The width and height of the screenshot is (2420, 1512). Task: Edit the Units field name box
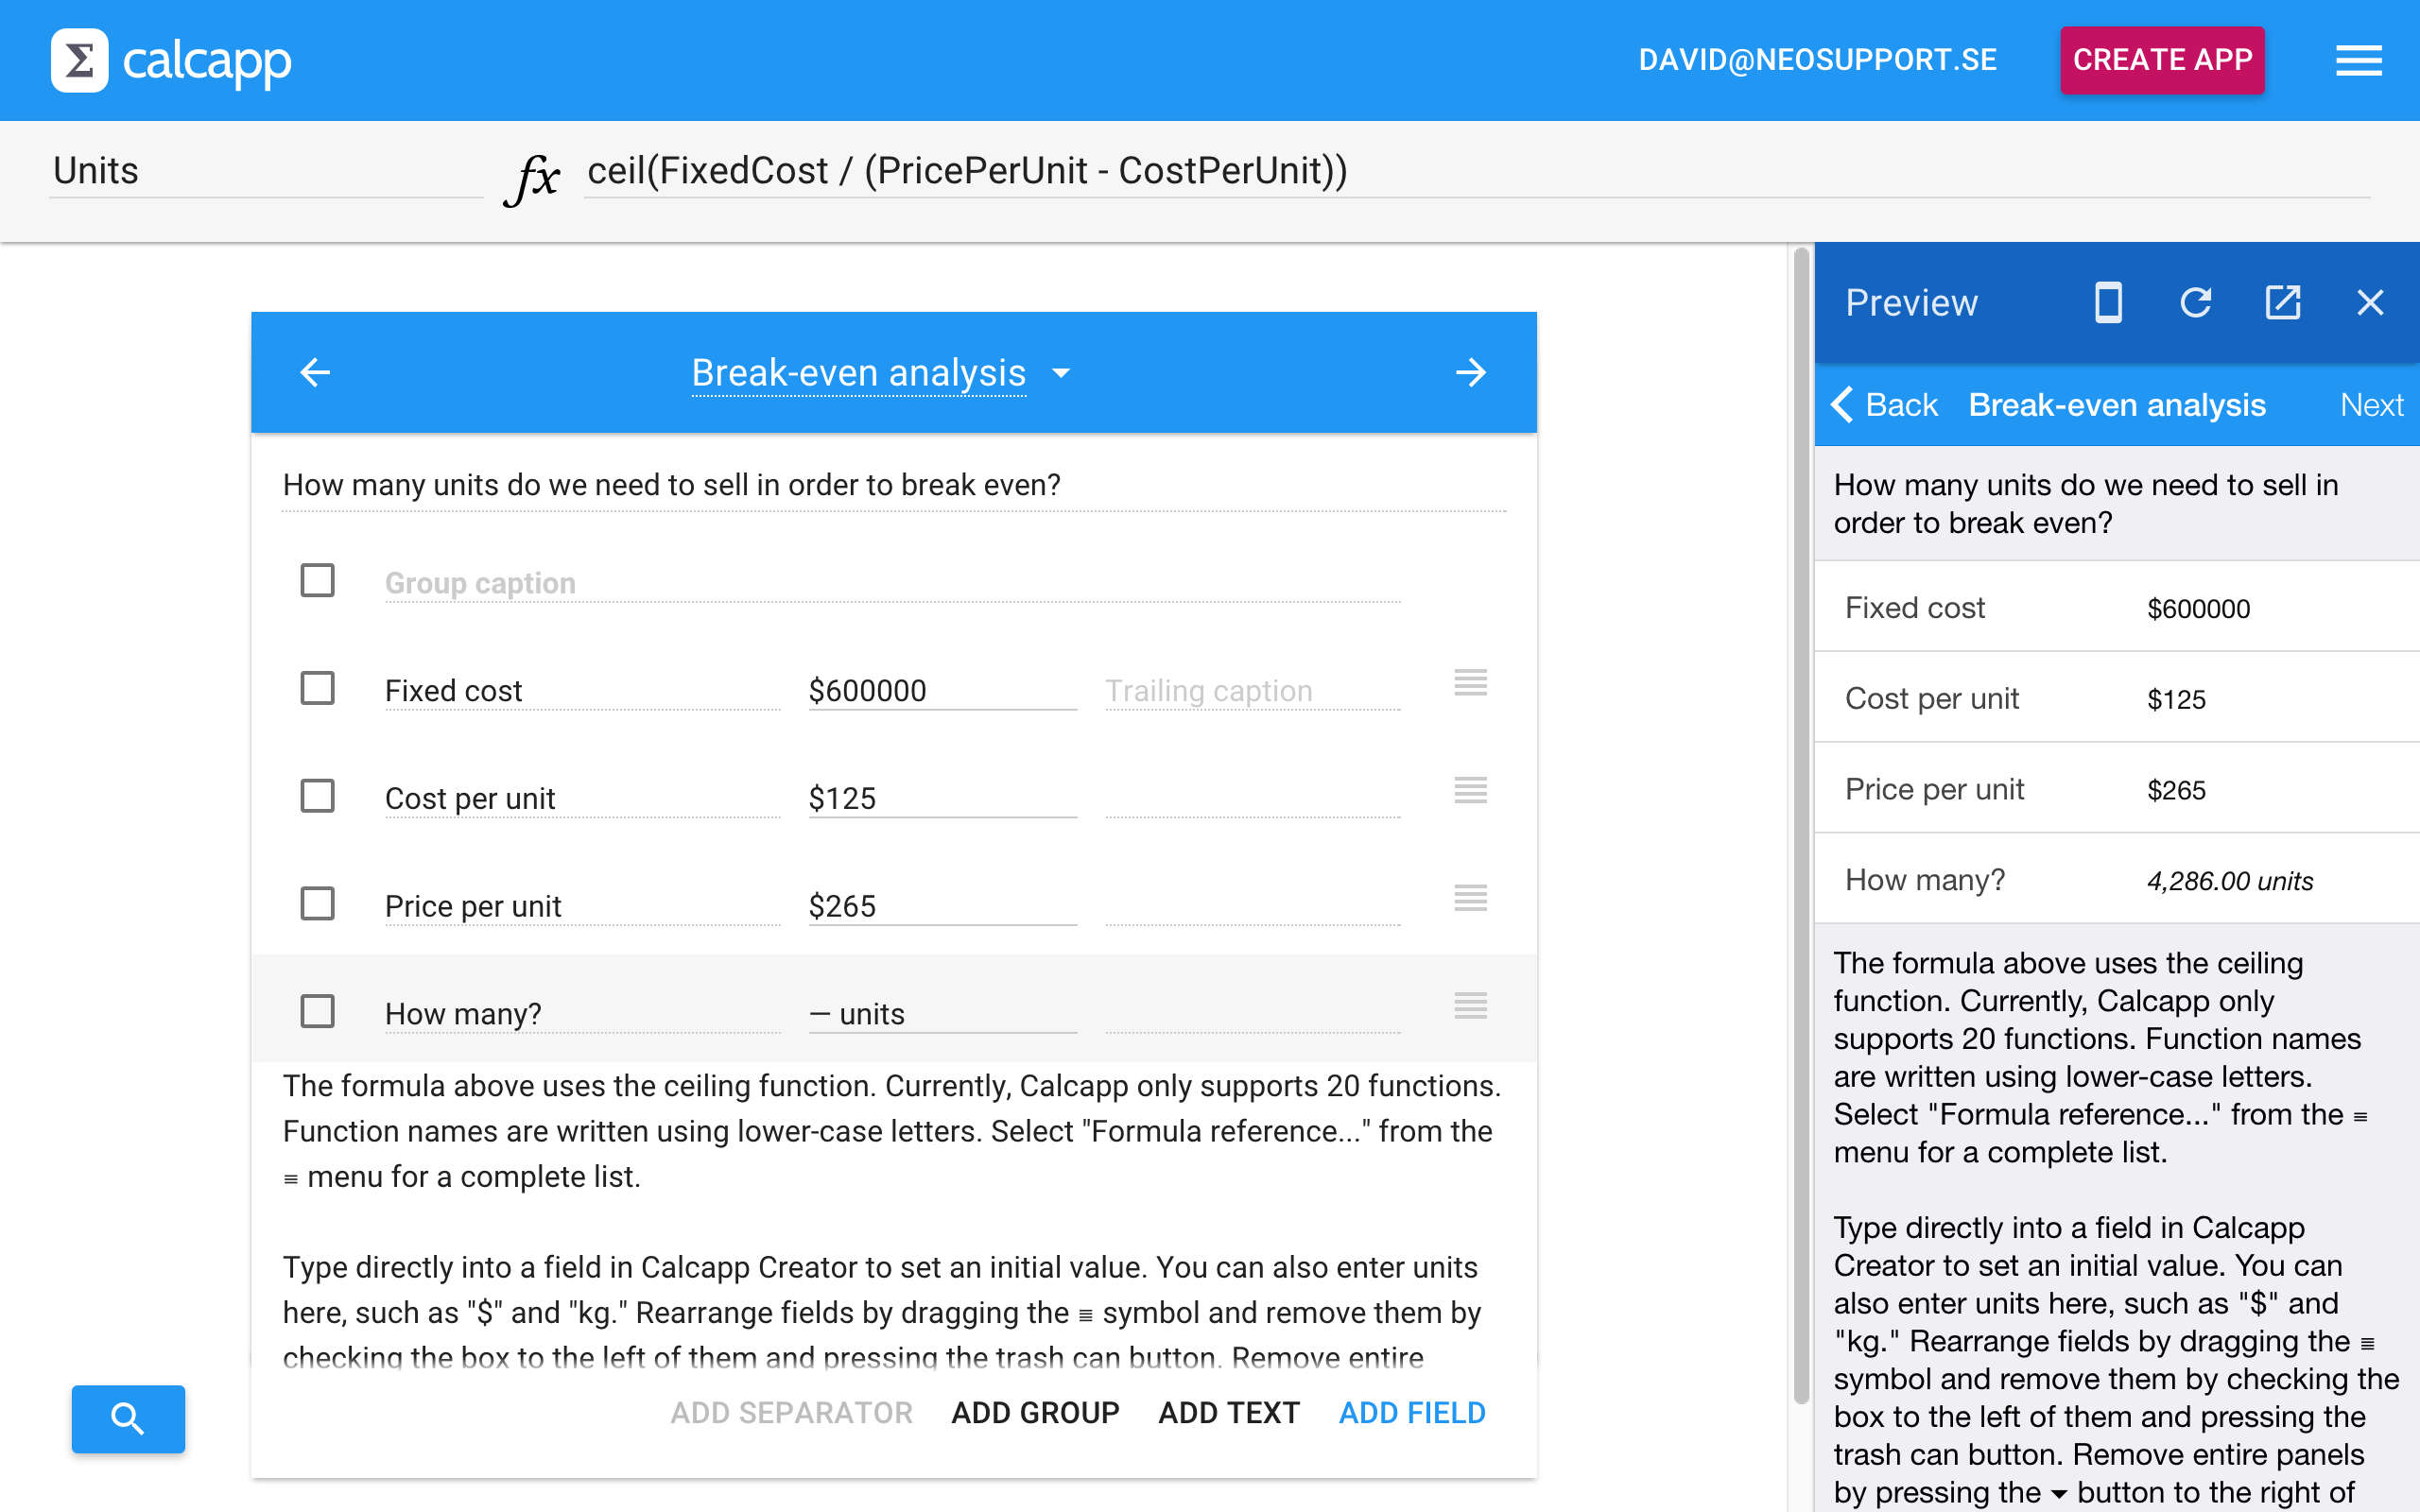pos(266,171)
